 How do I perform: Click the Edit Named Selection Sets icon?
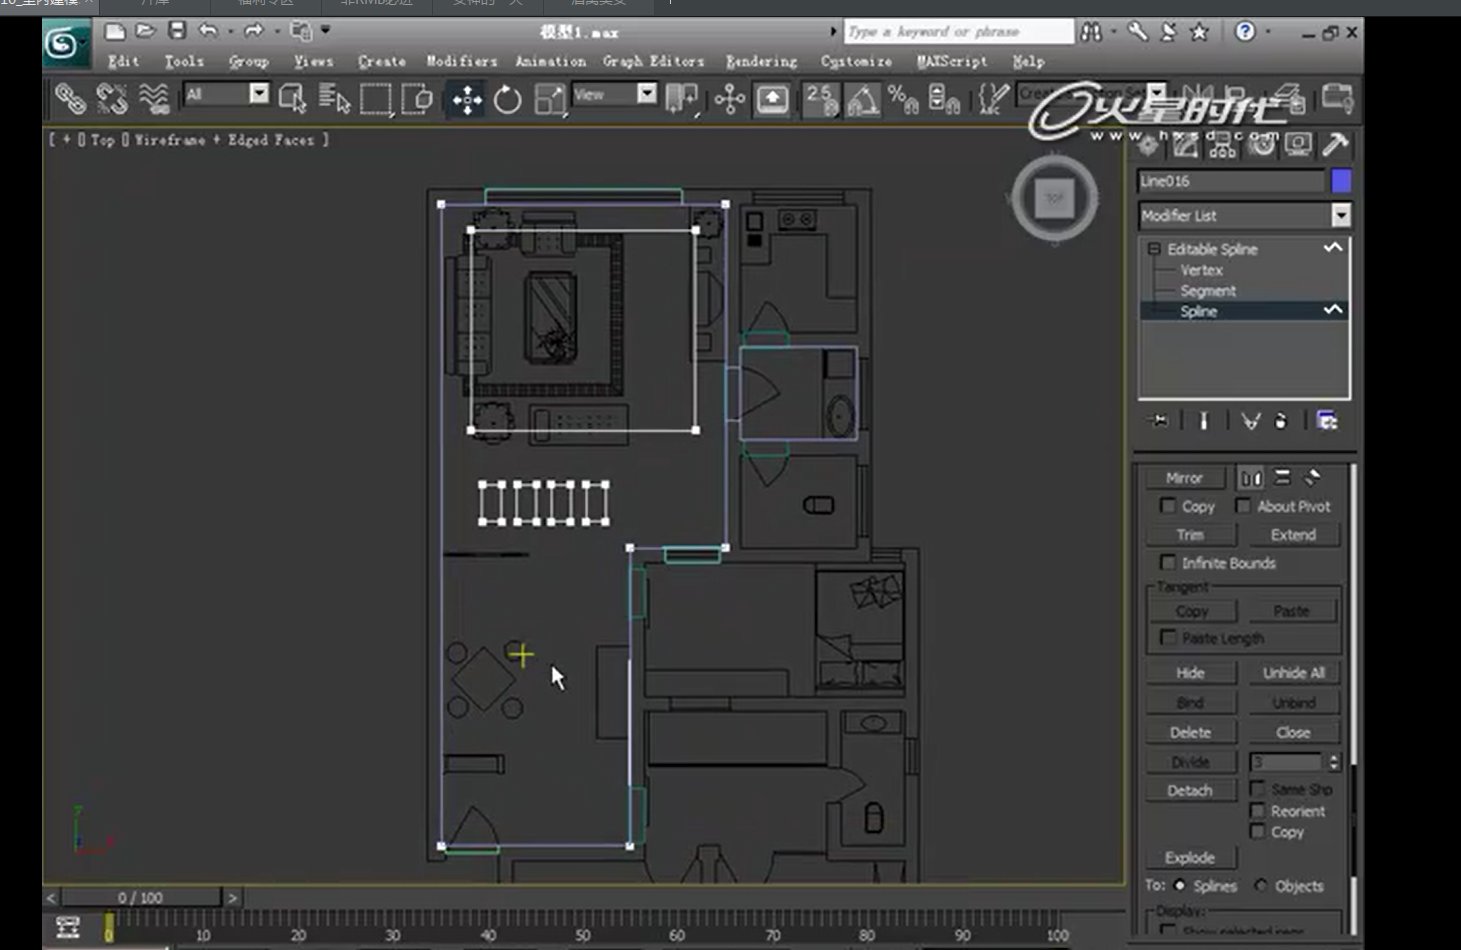(x=993, y=99)
